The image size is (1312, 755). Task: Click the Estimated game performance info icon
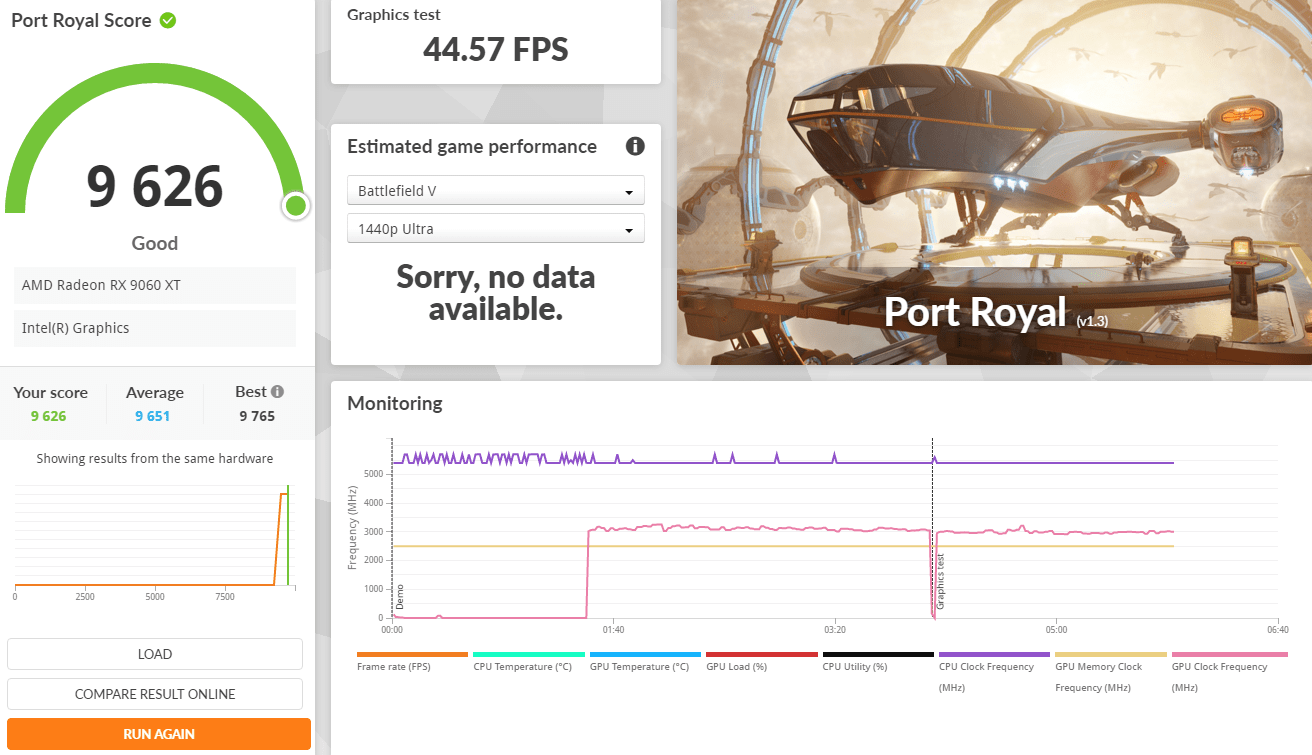[x=634, y=147]
